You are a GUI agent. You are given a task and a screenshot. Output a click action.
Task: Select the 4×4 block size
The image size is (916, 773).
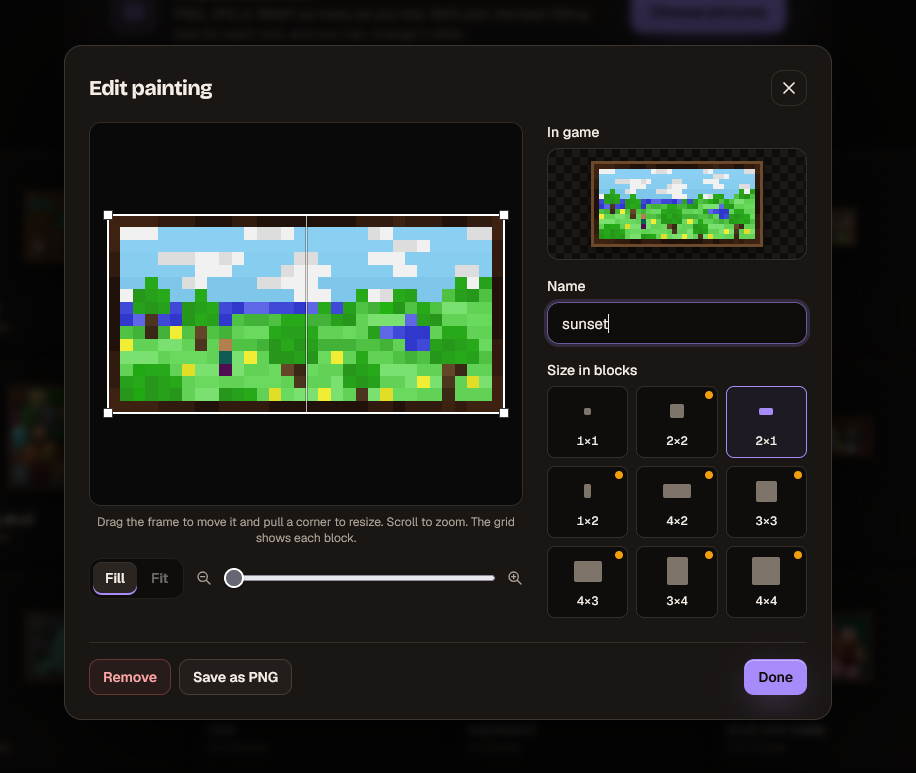pyautogui.click(x=766, y=582)
